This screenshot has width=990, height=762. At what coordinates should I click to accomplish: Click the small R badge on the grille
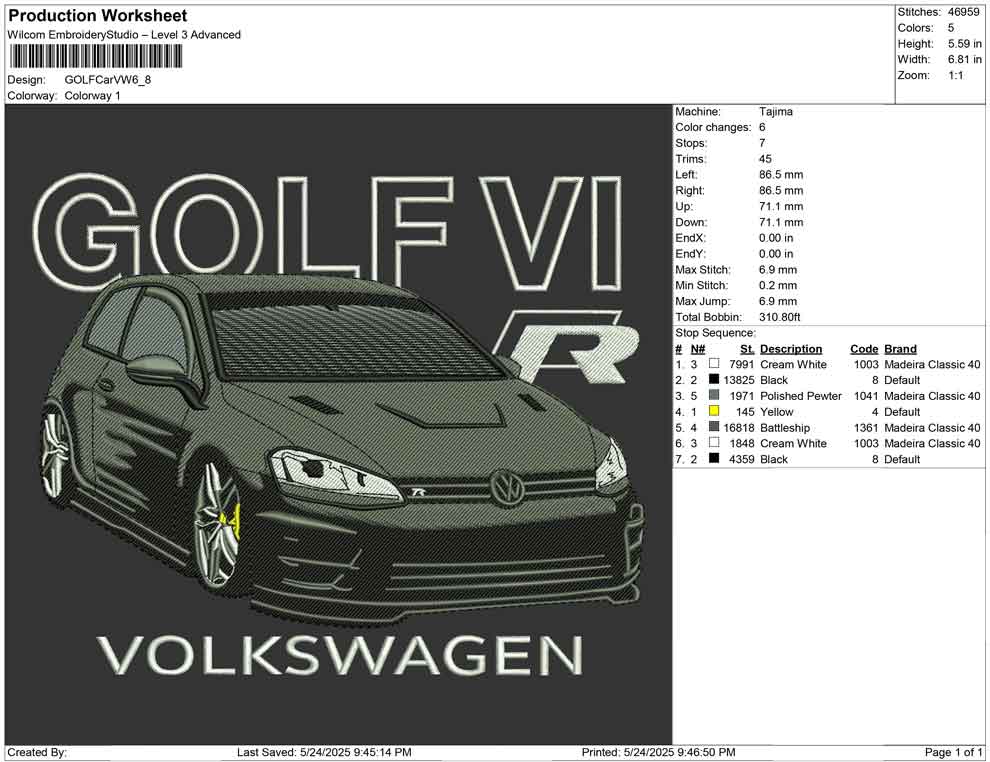point(419,492)
